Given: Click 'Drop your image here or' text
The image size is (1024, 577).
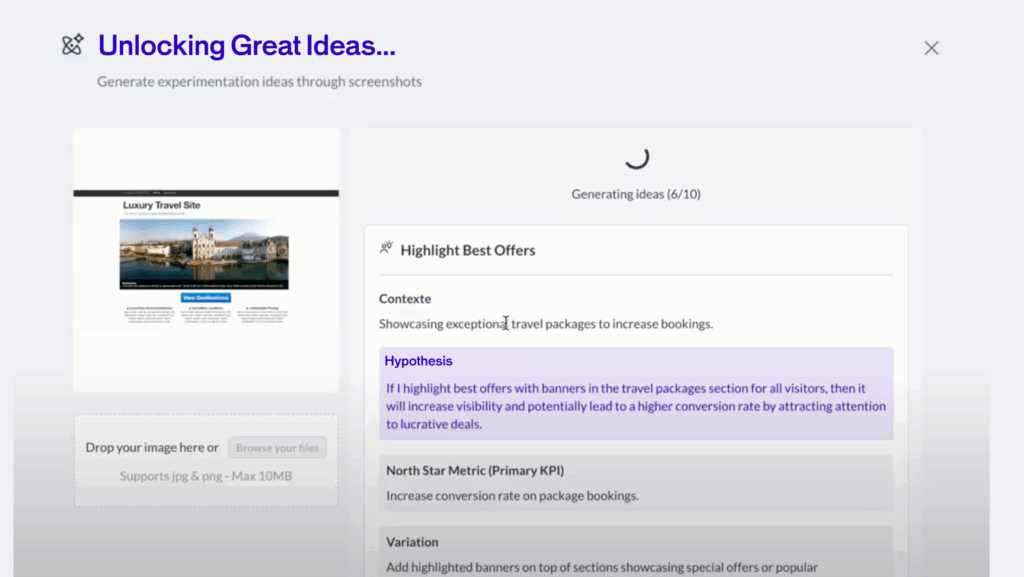Looking at the screenshot, I should (152, 448).
